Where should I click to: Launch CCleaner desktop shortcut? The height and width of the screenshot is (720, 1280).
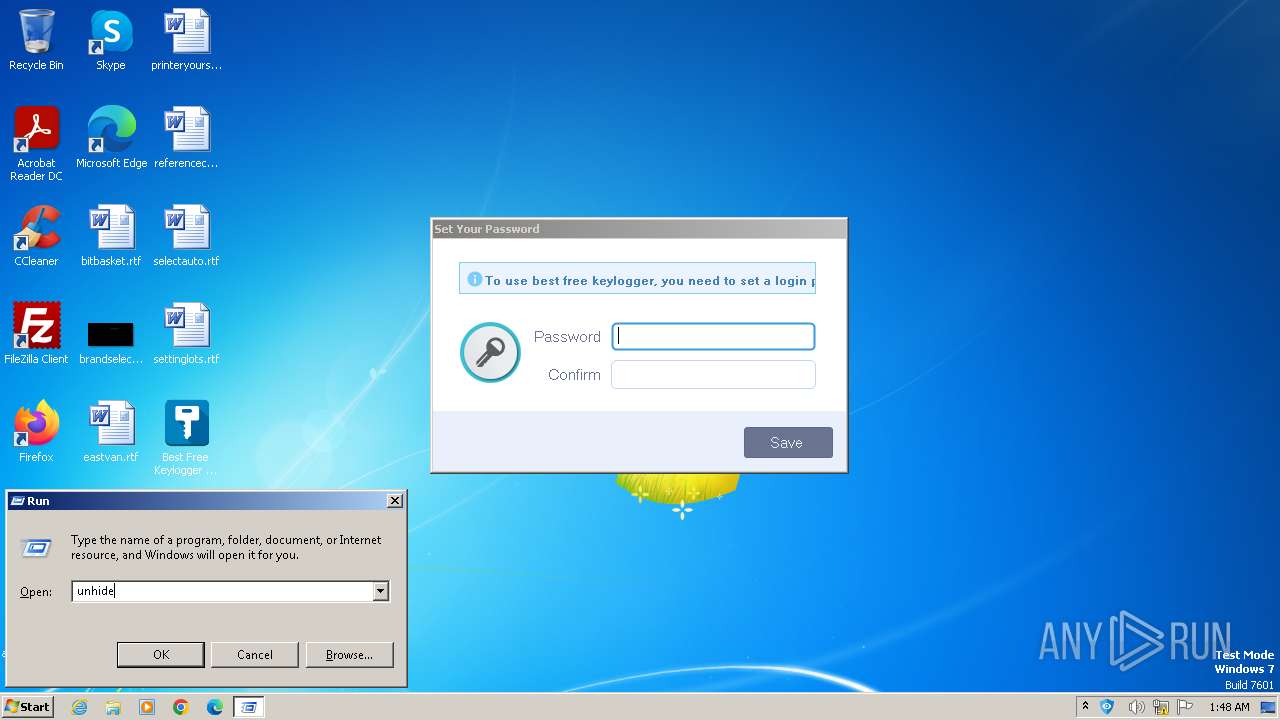(36, 236)
